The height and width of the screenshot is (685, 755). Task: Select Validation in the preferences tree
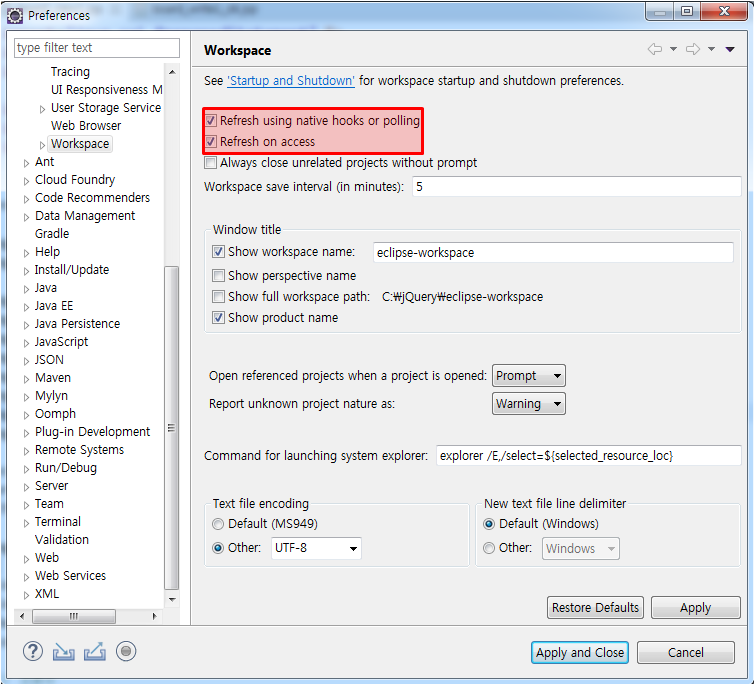pyautogui.click(x=62, y=540)
